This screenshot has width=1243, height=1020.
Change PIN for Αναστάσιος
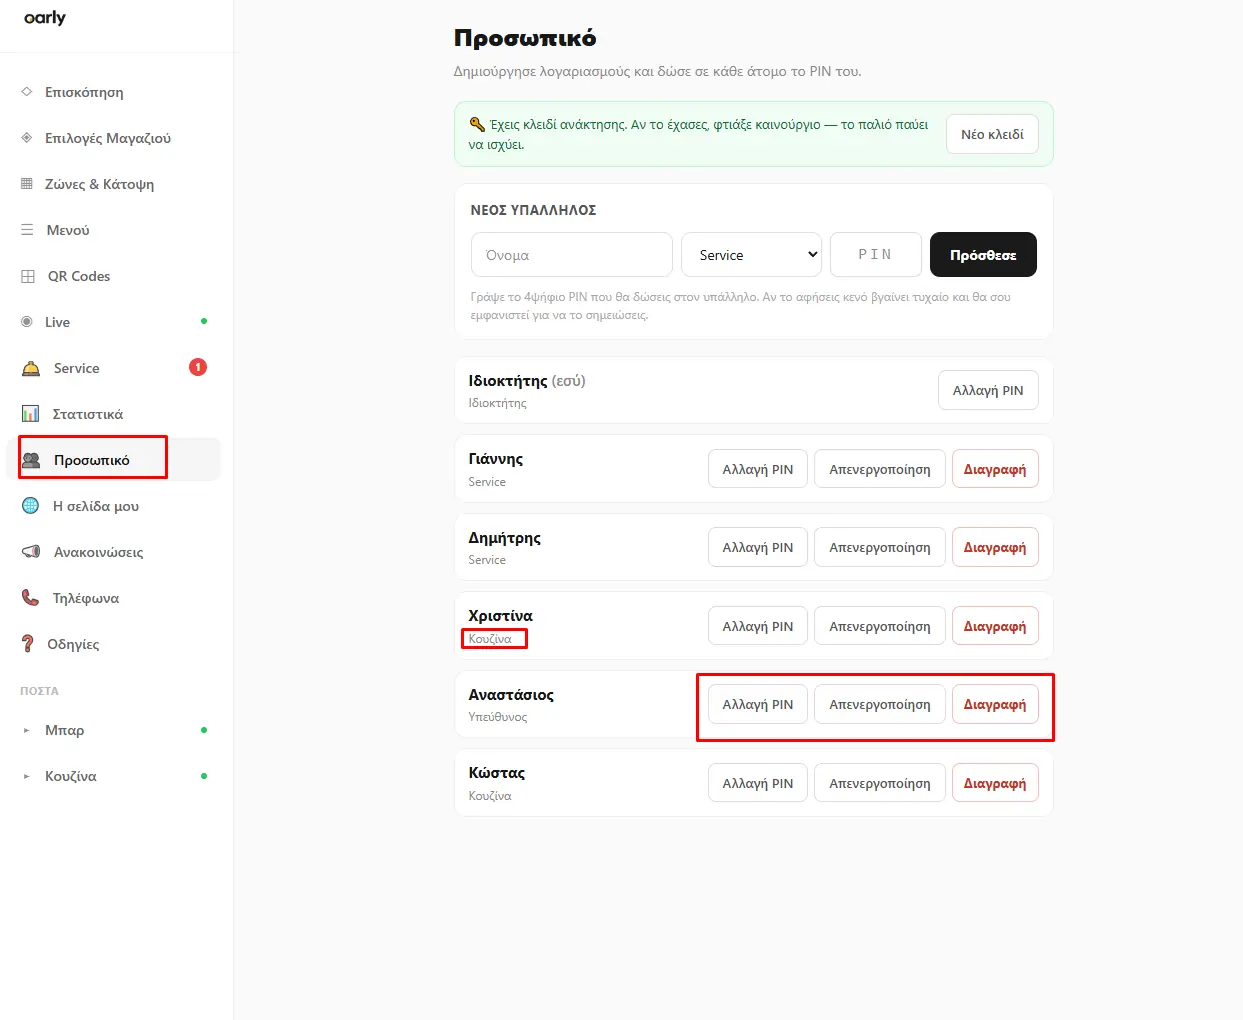(758, 704)
